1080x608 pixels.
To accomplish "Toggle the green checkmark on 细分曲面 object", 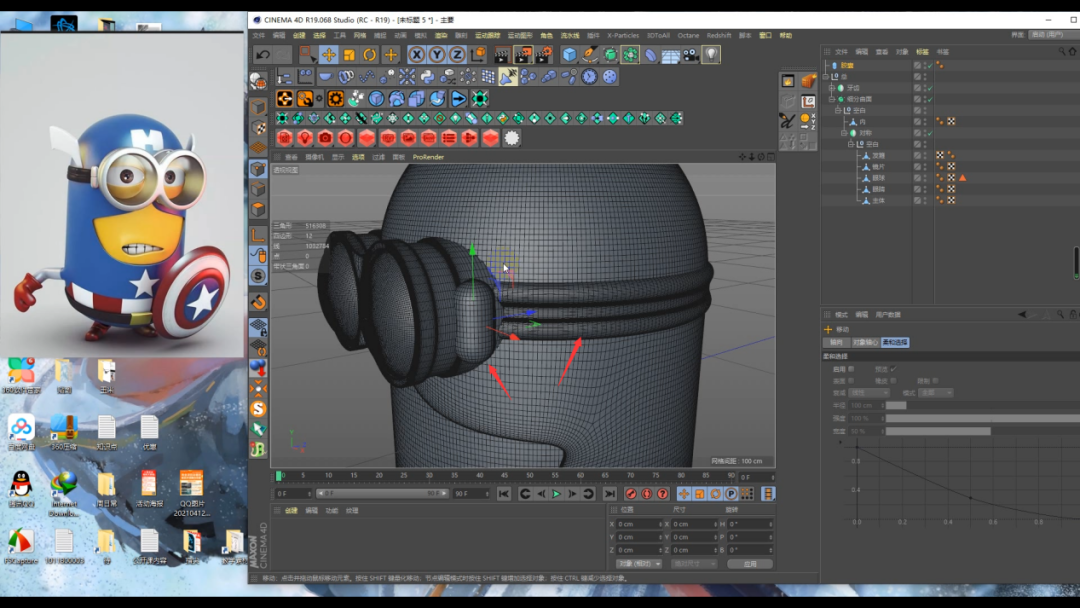I will click(929, 99).
